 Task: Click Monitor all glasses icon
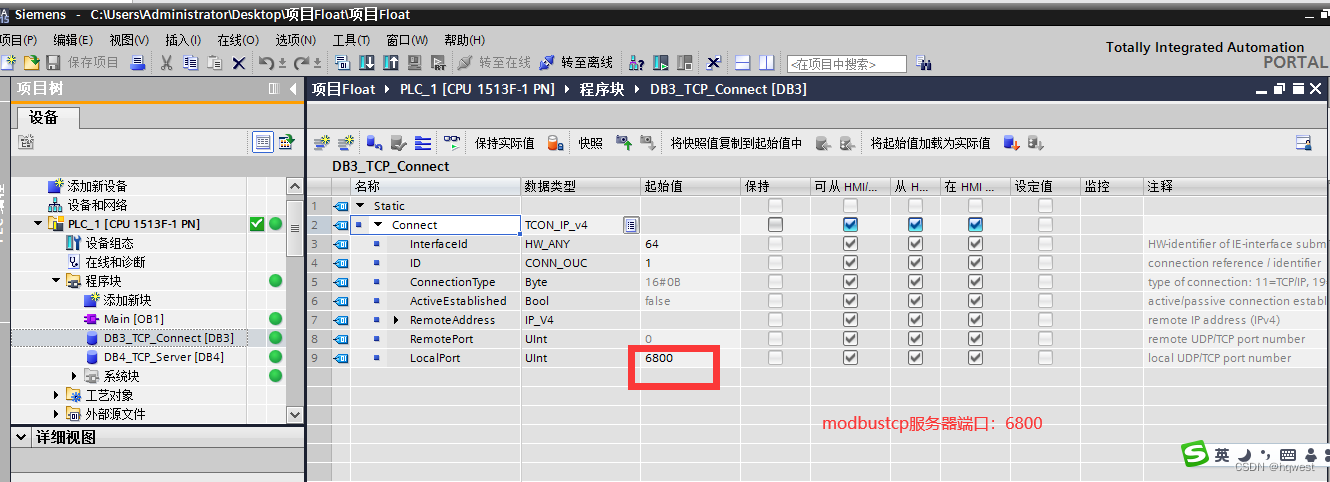coord(452,143)
